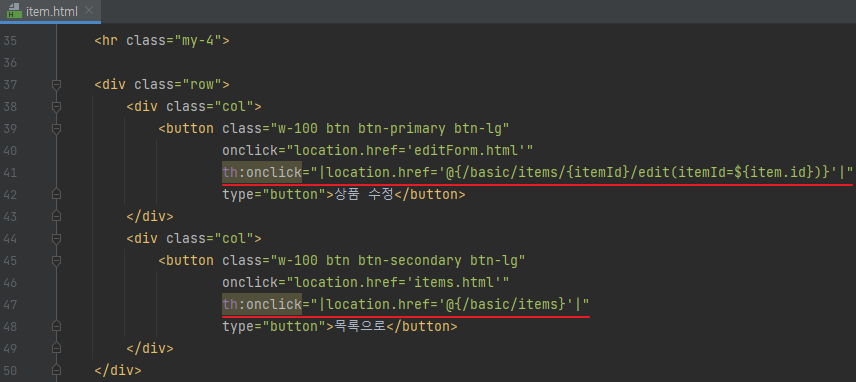
Task: Click the closing </div> tag on line 43
Action: pyautogui.click(x=150, y=217)
